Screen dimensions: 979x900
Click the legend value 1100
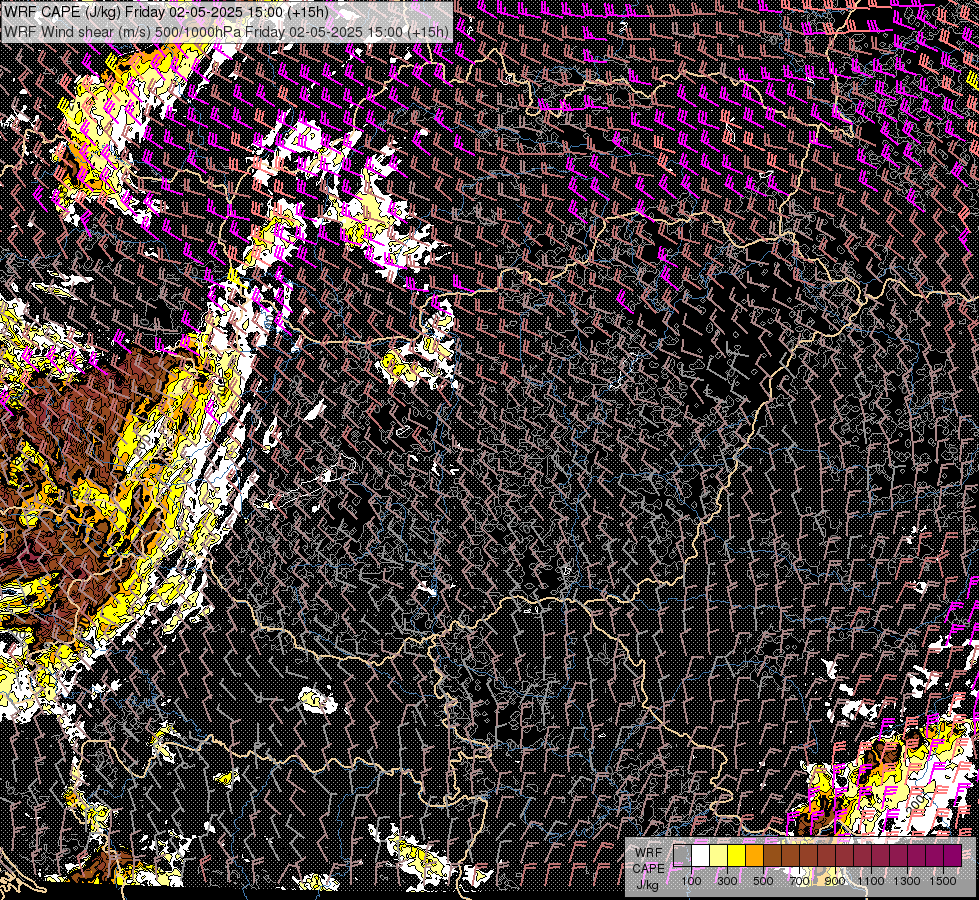871,881
